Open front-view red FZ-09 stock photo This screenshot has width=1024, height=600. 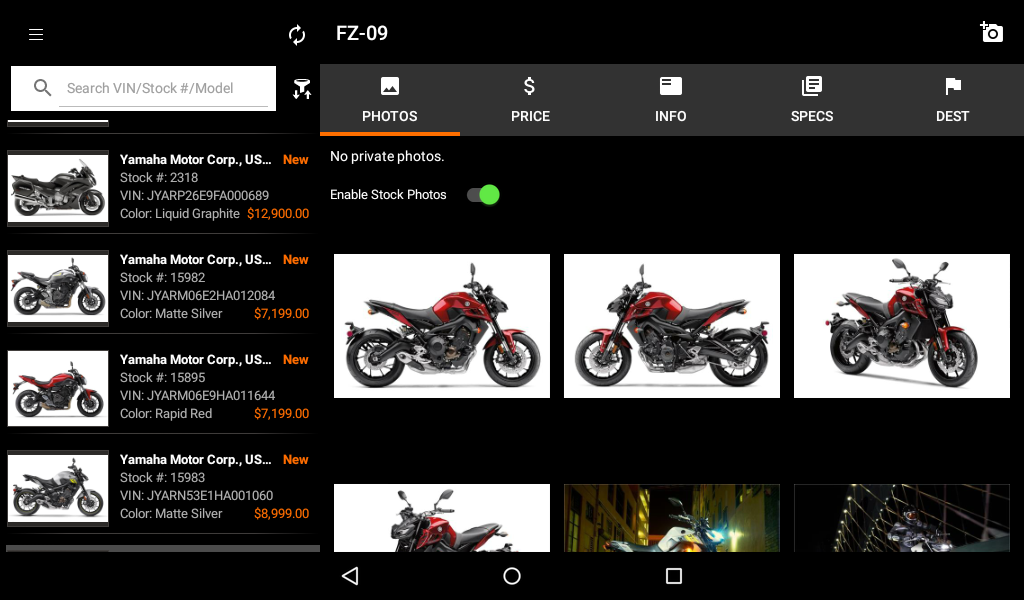coord(442,518)
